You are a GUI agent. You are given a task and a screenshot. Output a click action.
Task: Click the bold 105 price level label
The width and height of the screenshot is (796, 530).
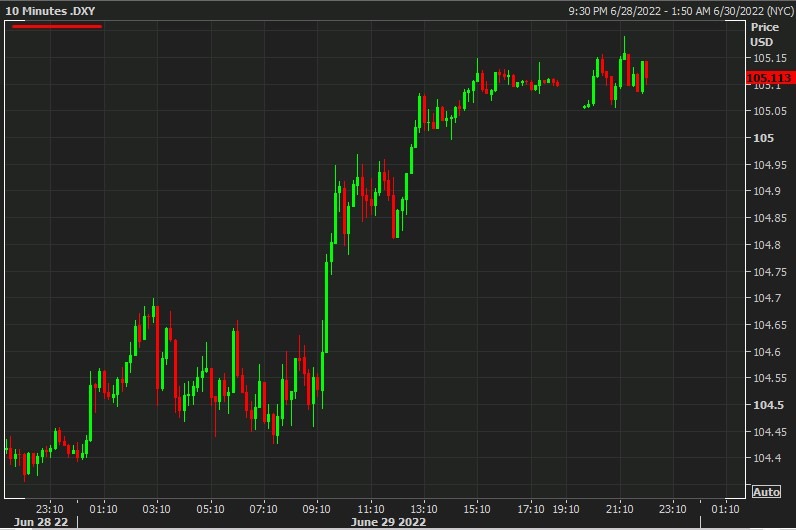click(763, 138)
